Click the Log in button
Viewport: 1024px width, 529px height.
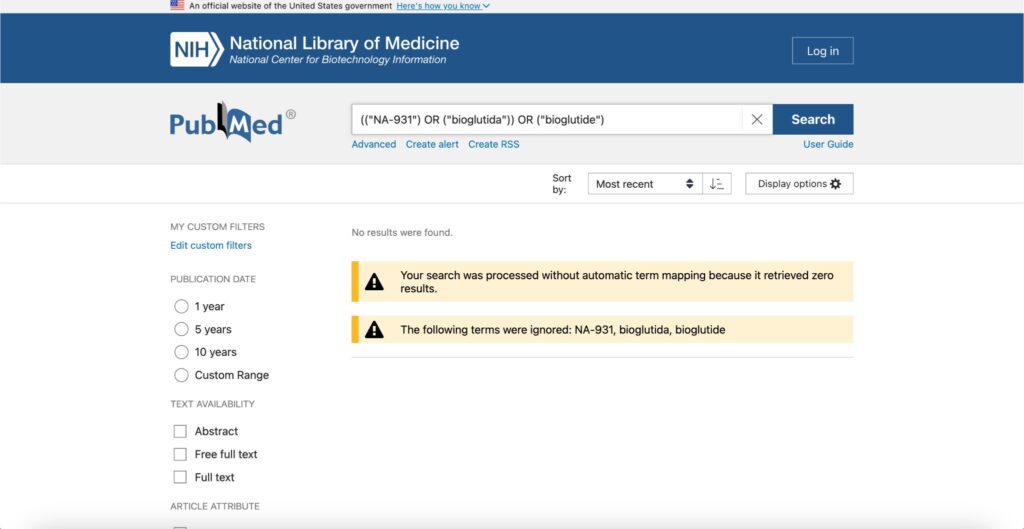(x=823, y=51)
